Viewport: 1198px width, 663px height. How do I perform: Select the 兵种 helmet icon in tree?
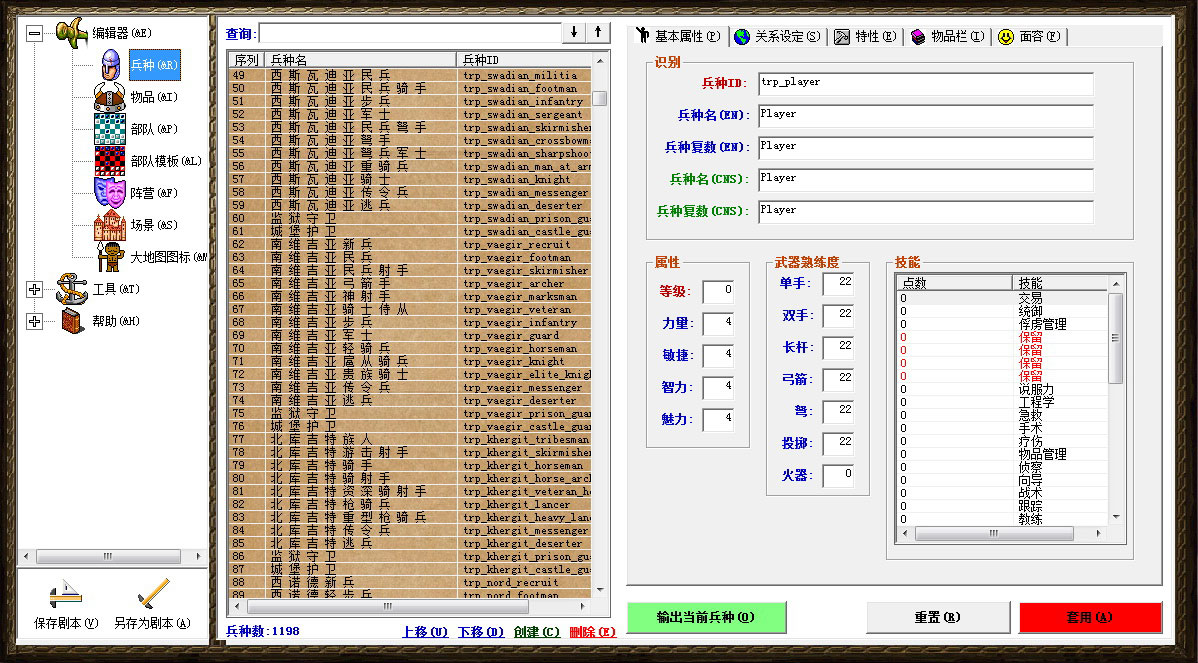[x=110, y=65]
